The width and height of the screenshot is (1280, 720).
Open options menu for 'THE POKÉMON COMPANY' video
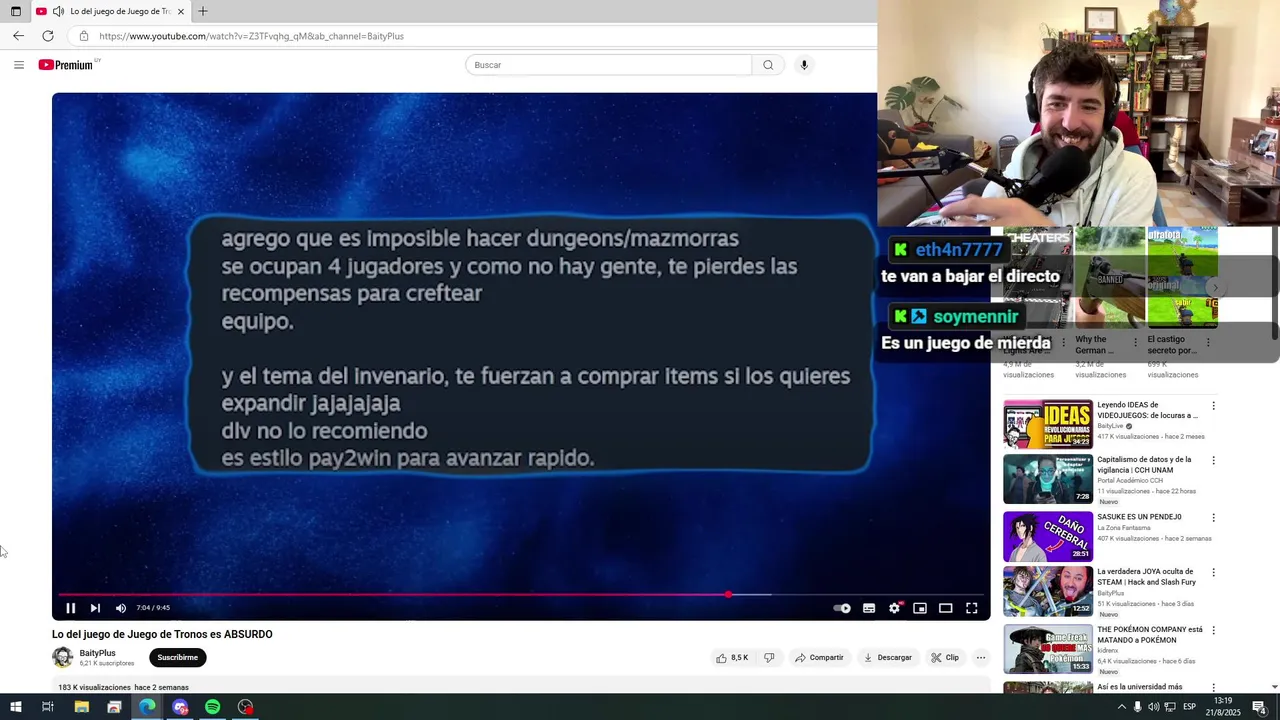click(x=1214, y=631)
